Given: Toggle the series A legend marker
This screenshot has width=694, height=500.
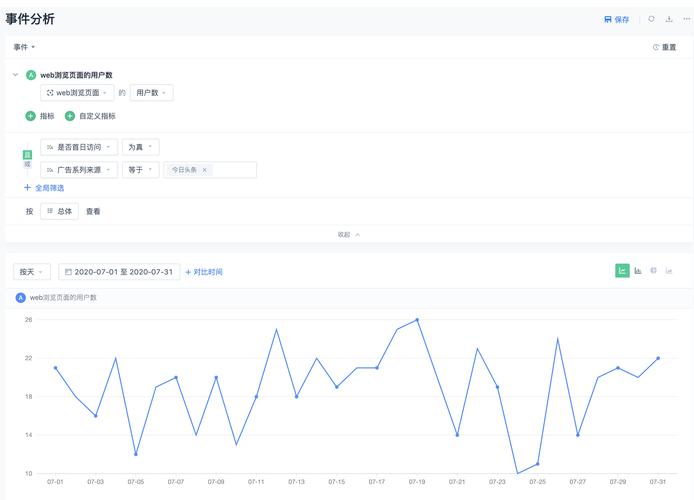Looking at the screenshot, I should pos(21,297).
